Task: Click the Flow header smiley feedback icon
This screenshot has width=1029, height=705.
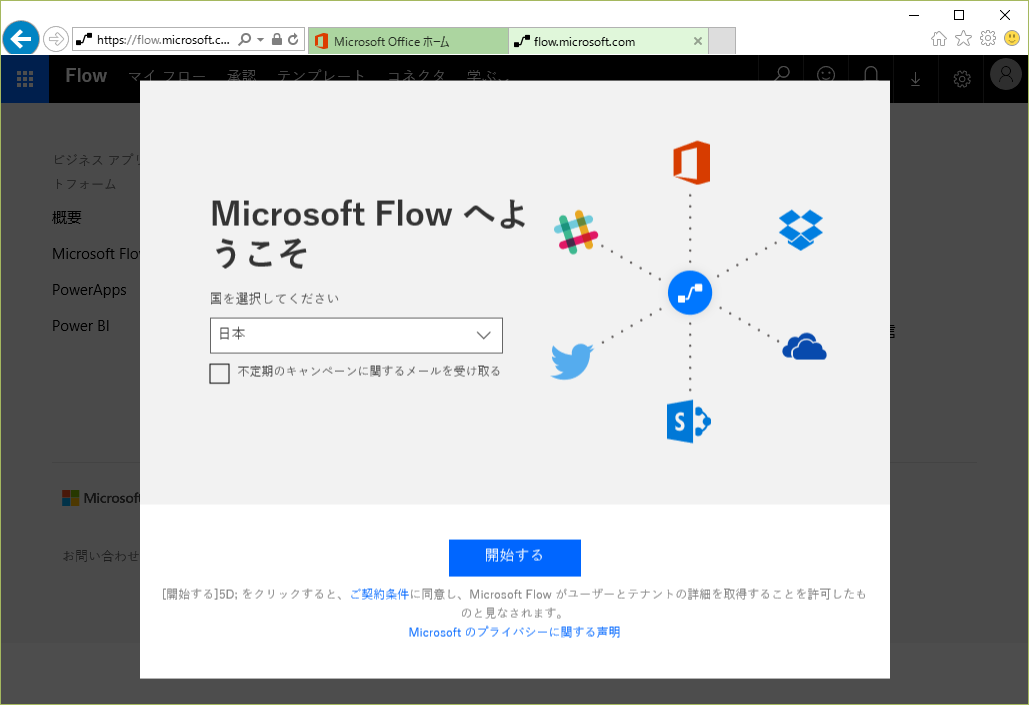Action: coord(826,74)
